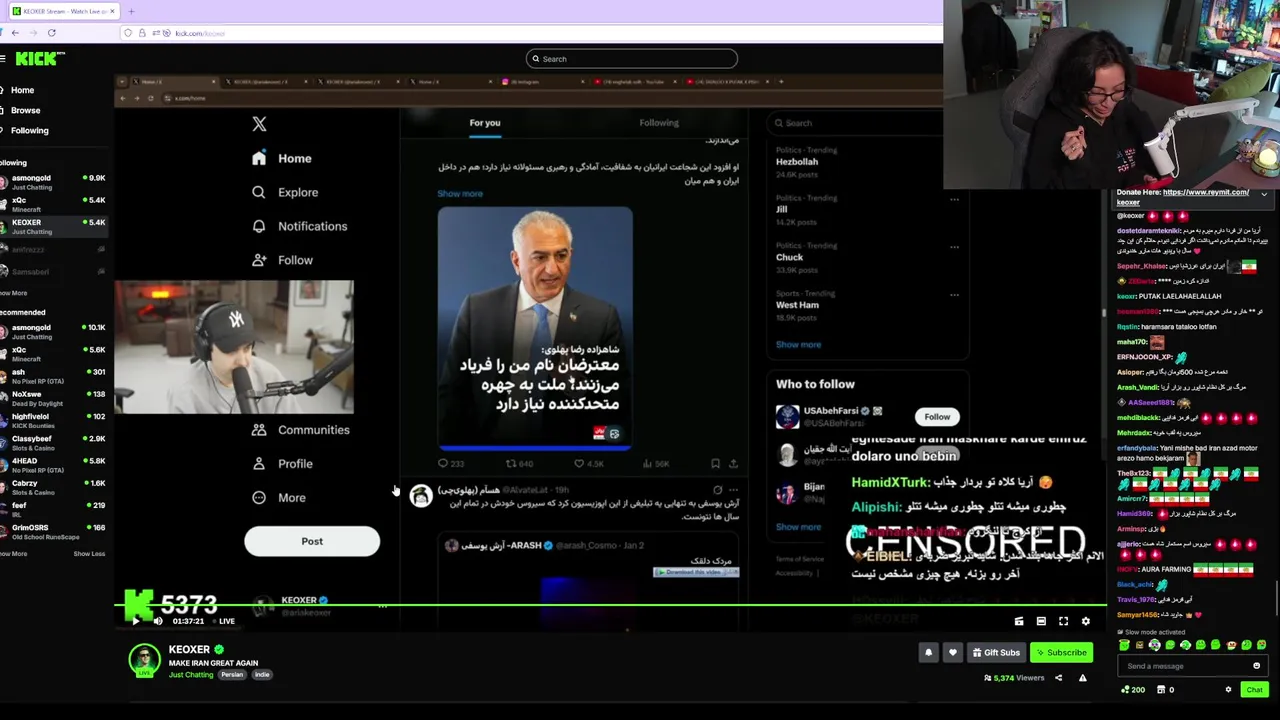Open Hezbollah trending topic

point(797,162)
